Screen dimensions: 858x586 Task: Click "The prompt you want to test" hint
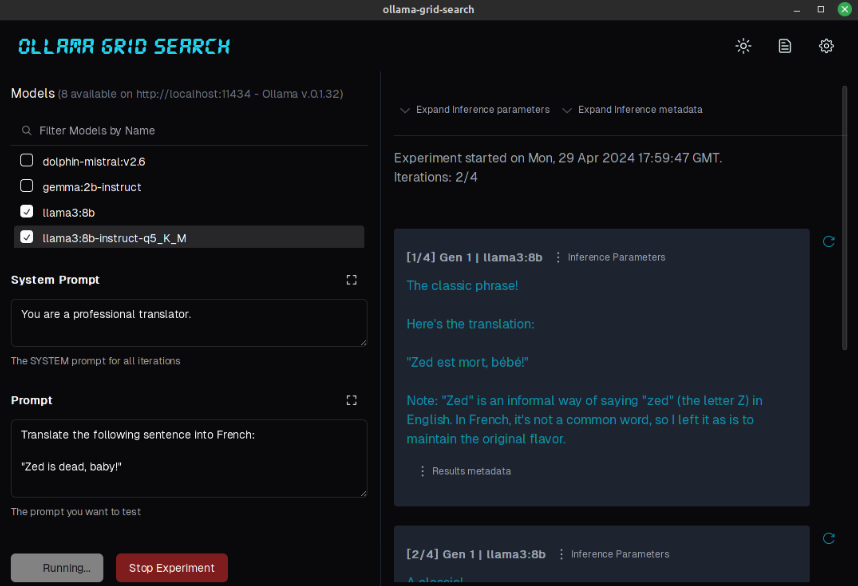(76, 512)
